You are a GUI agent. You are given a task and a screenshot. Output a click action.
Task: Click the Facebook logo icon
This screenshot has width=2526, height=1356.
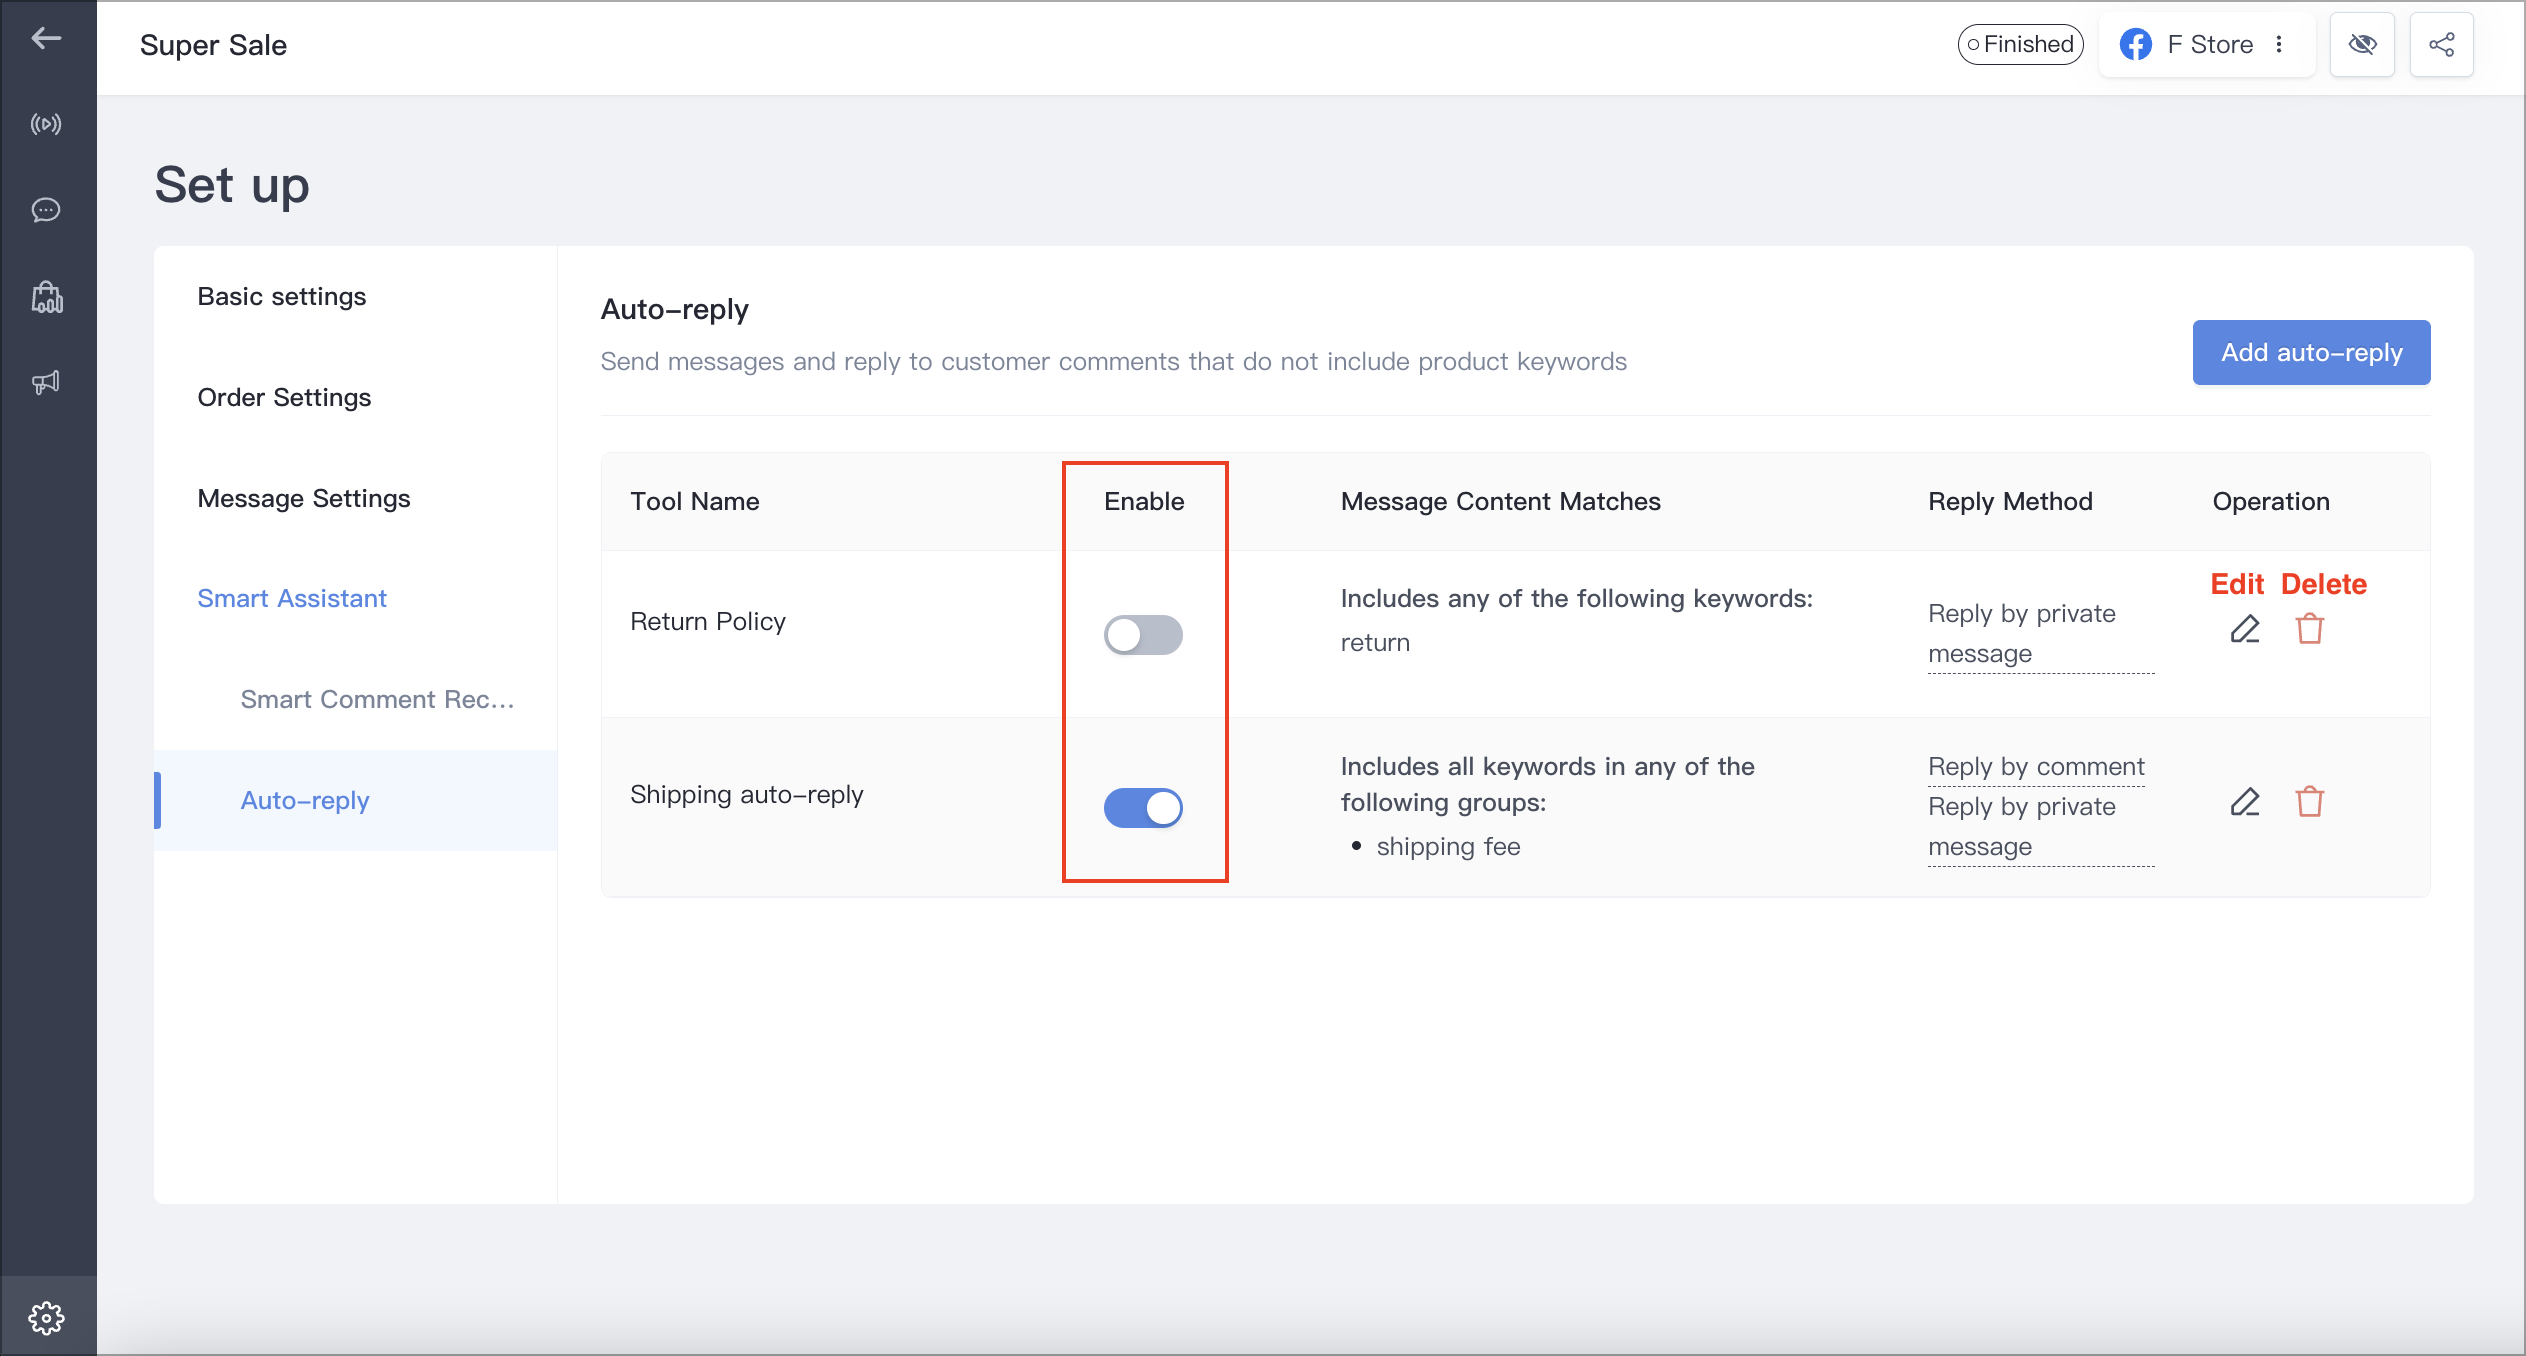pyautogui.click(x=2135, y=44)
